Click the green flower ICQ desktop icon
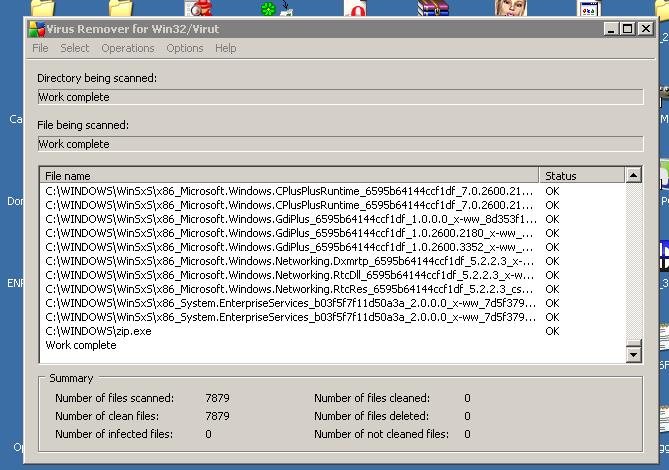669x470 pixels. click(268, 9)
